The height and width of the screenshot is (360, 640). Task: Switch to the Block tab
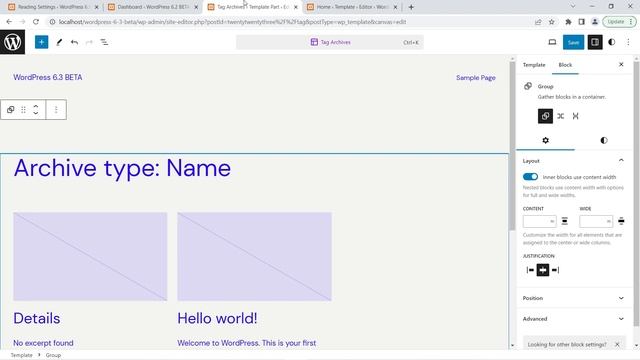(565, 65)
